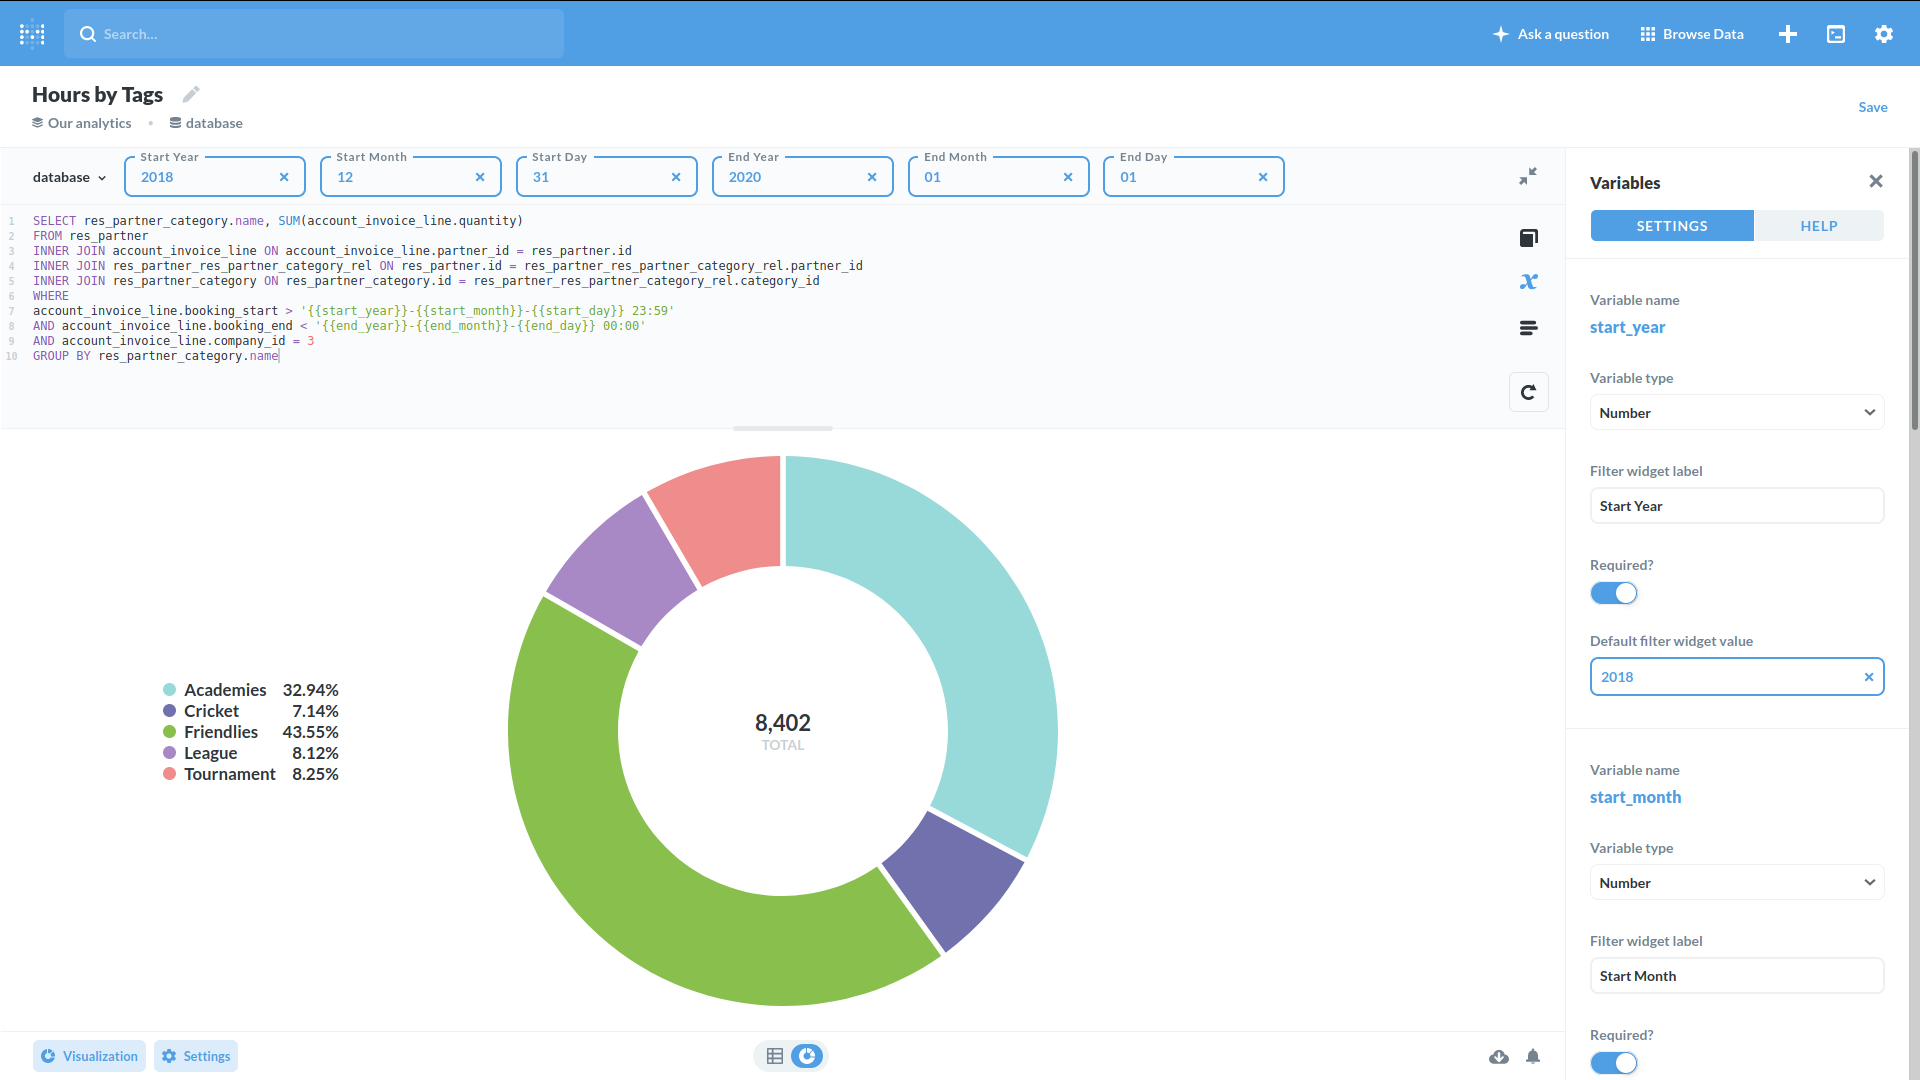Screen dimensions: 1920x1080
Task: Click the Start Year filter label field
Action: [1736, 506]
